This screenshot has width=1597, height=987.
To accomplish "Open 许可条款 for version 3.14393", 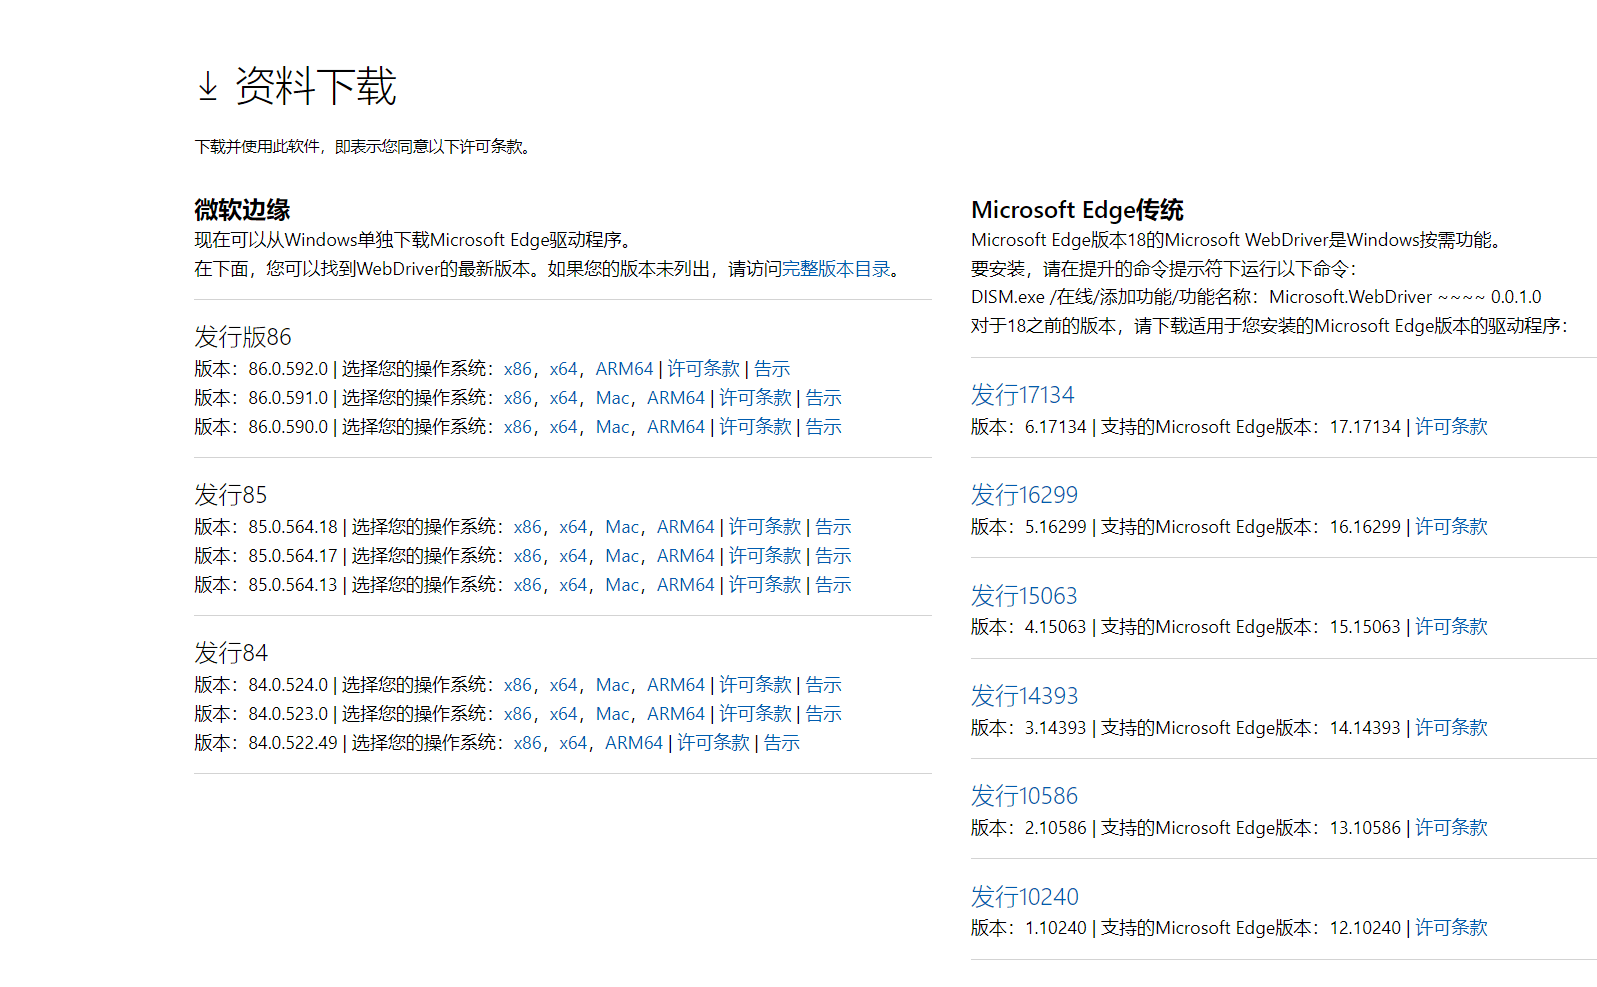I will tap(1452, 728).
